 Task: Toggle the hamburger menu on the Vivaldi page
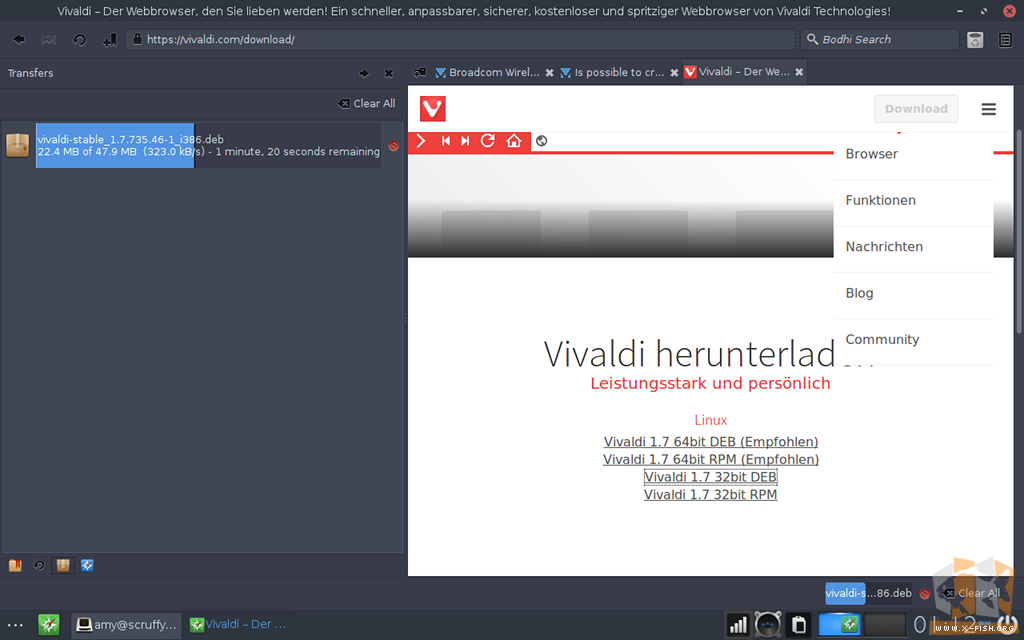click(x=988, y=109)
